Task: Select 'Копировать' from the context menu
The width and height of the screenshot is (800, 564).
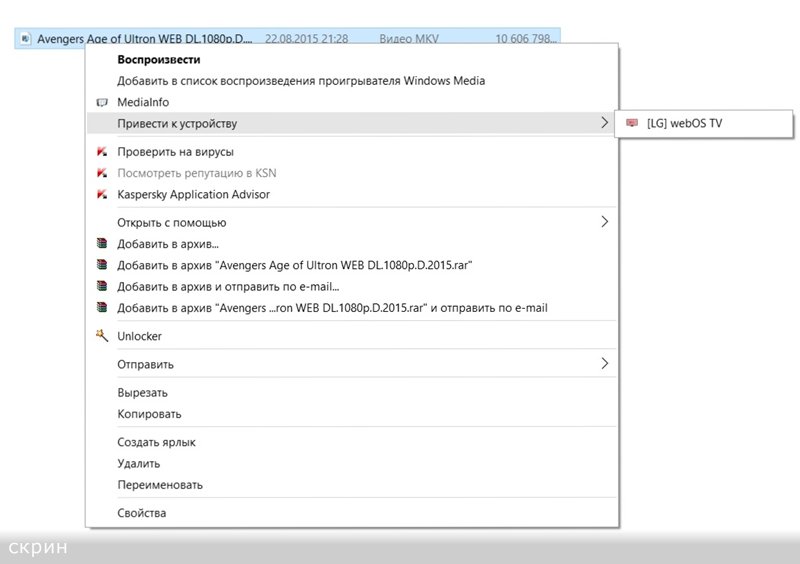Action: tap(149, 414)
